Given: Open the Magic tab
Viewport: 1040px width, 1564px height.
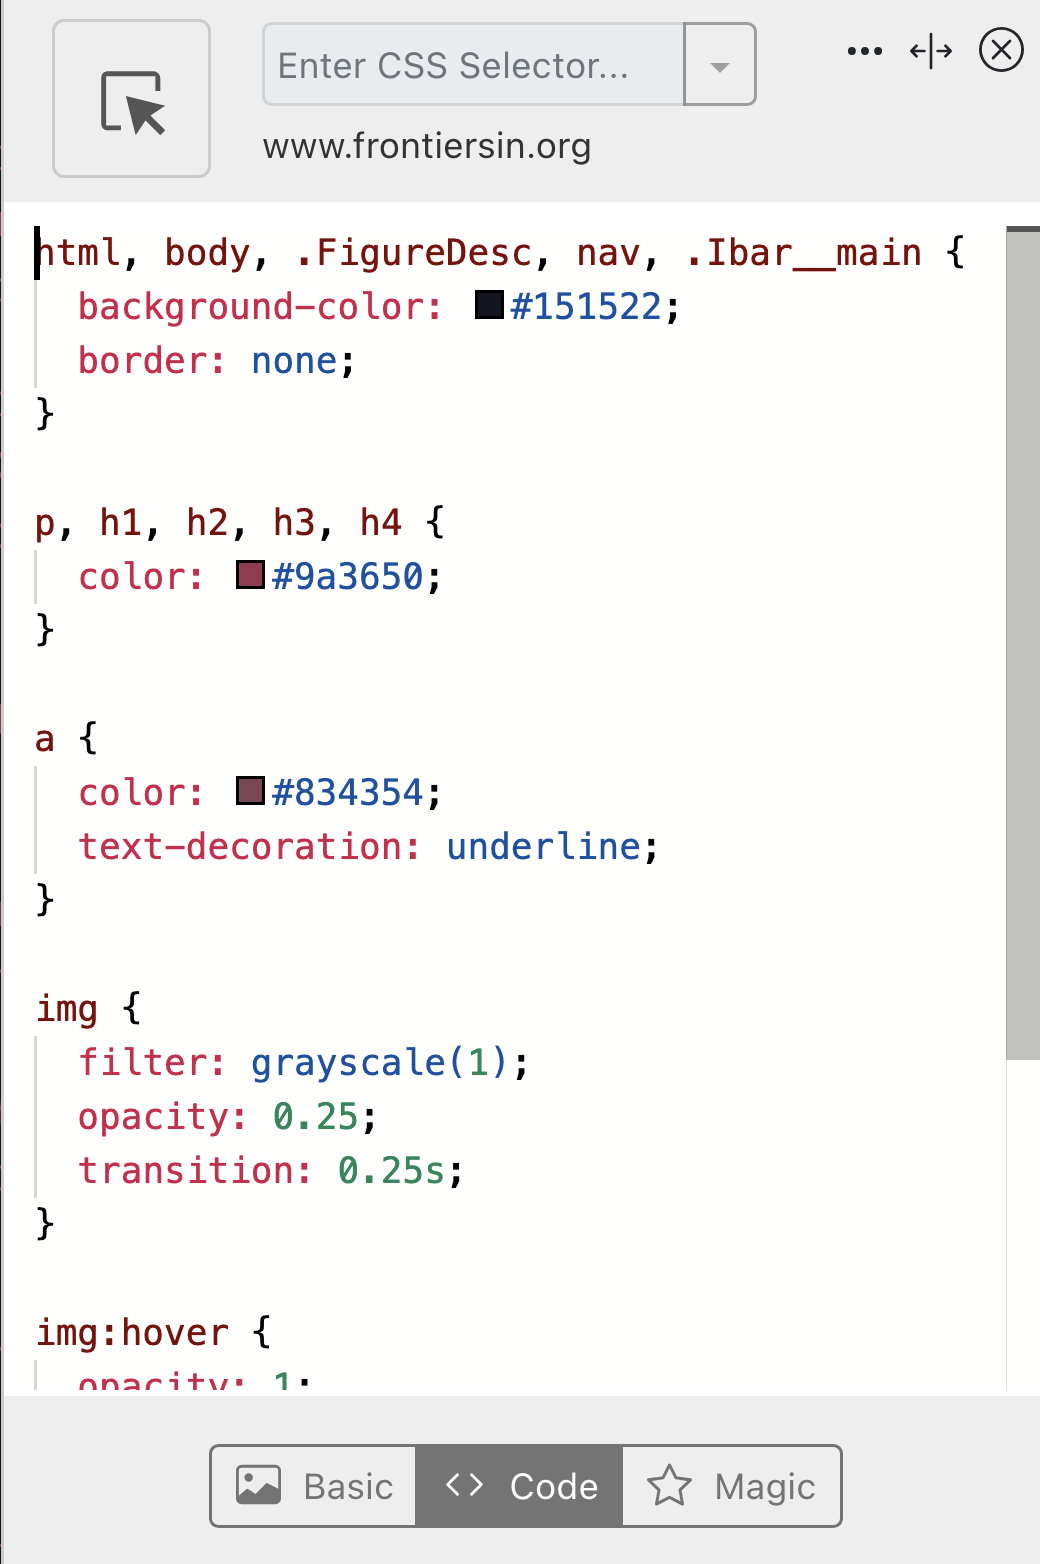Looking at the screenshot, I should [x=731, y=1486].
